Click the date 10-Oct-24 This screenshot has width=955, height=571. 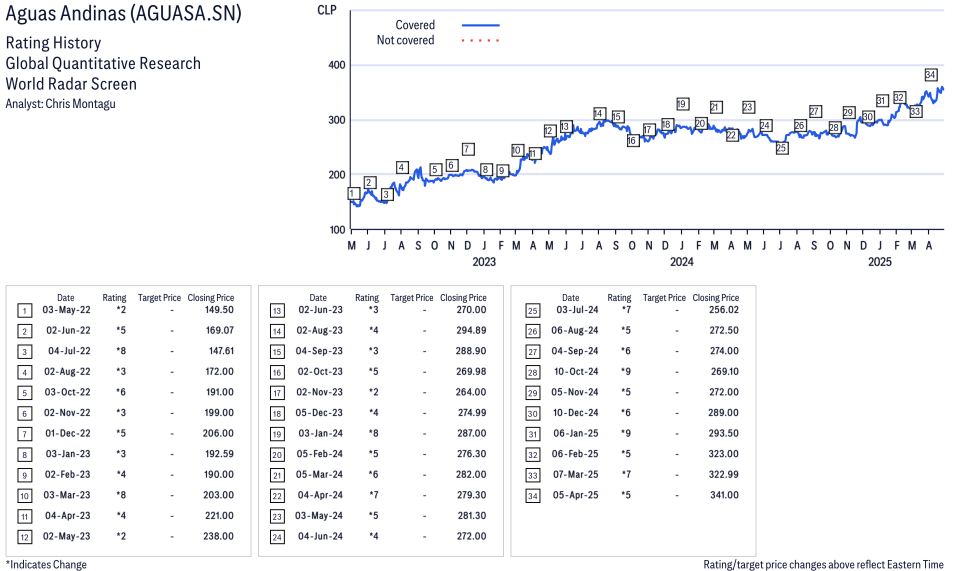point(576,371)
